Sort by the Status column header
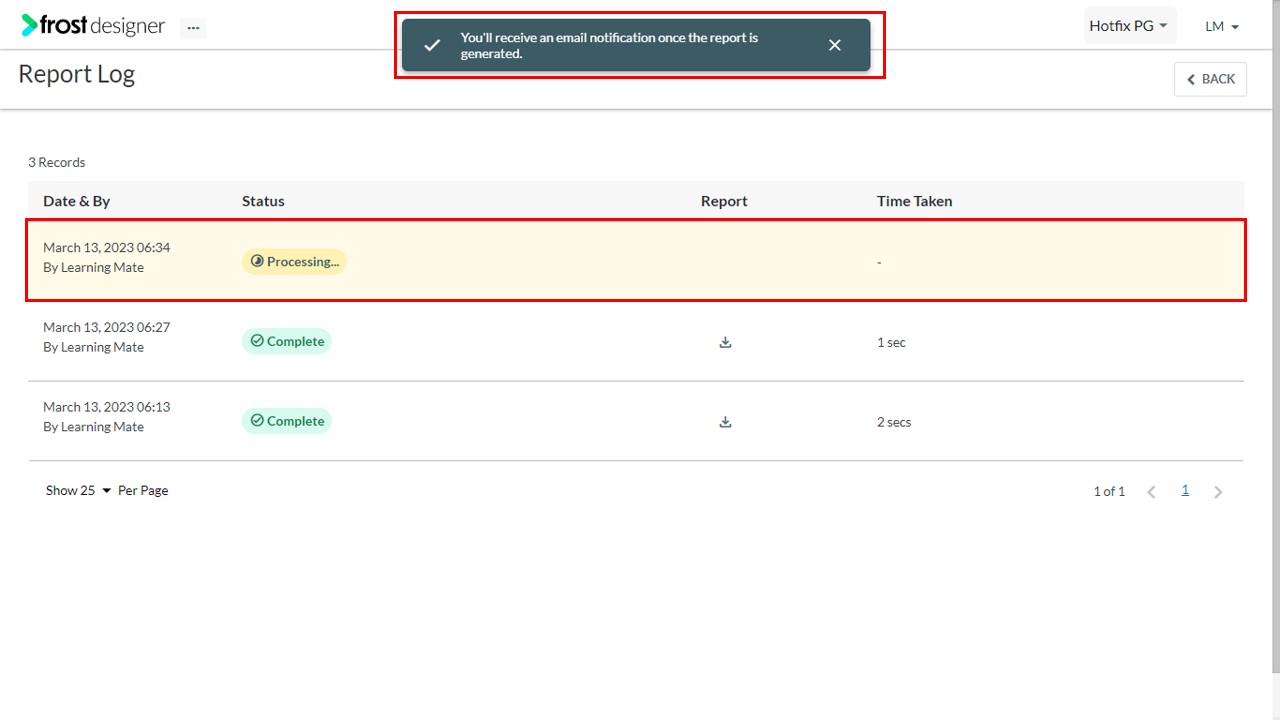1280x720 pixels. coord(263,200)
